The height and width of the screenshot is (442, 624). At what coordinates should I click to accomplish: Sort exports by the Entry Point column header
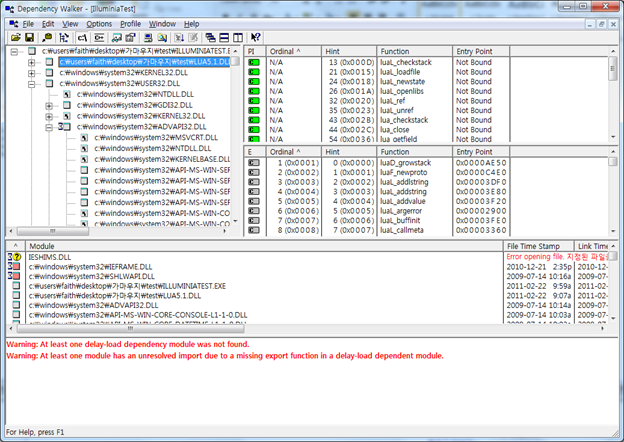pos(481,152)
